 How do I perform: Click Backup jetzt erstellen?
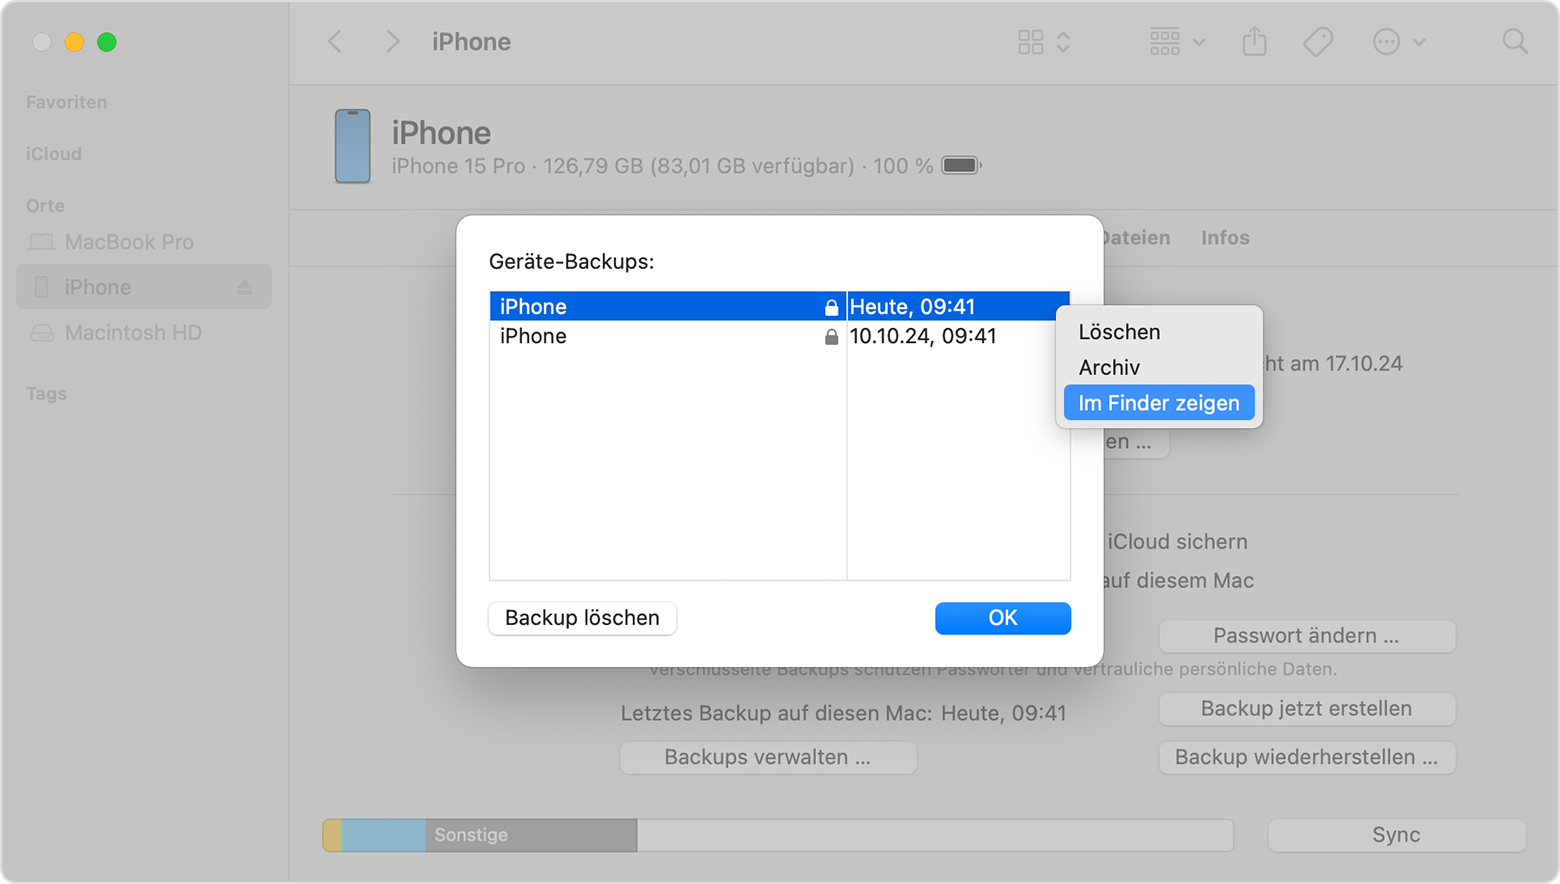coord(1307,709)
